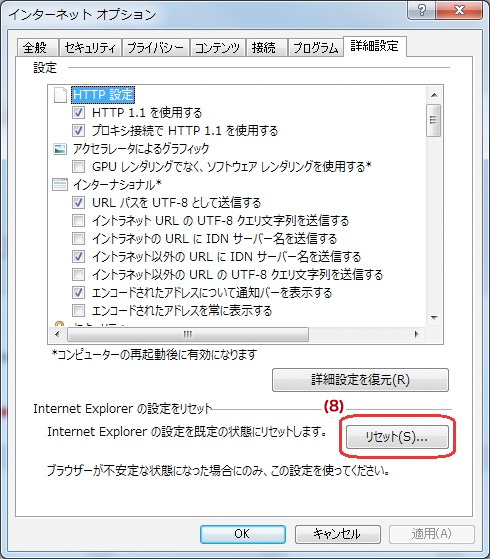Click the horizontal scroll left arrow

point(57,334)
